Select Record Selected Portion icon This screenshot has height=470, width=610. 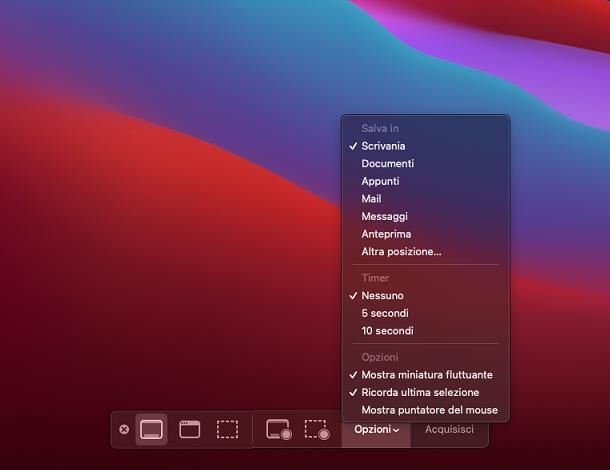click(x=317, y=430)
